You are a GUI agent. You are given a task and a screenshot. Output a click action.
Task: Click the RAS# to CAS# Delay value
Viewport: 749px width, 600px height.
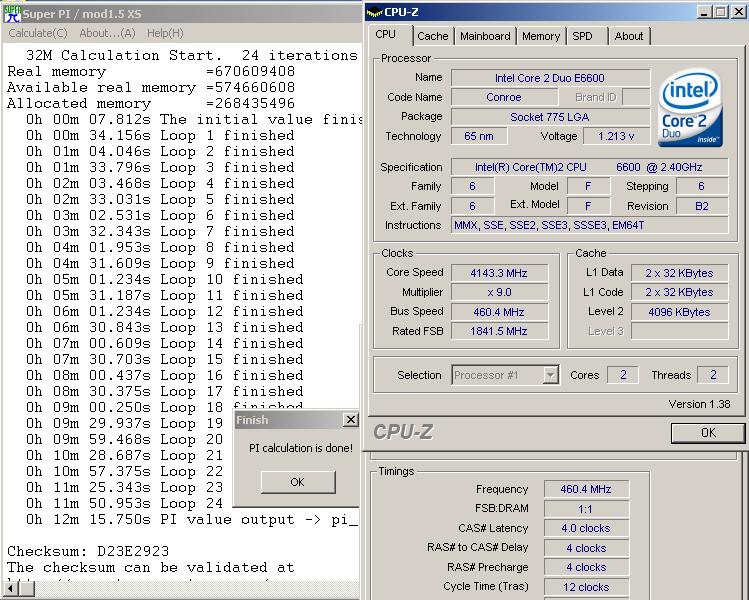586,548
